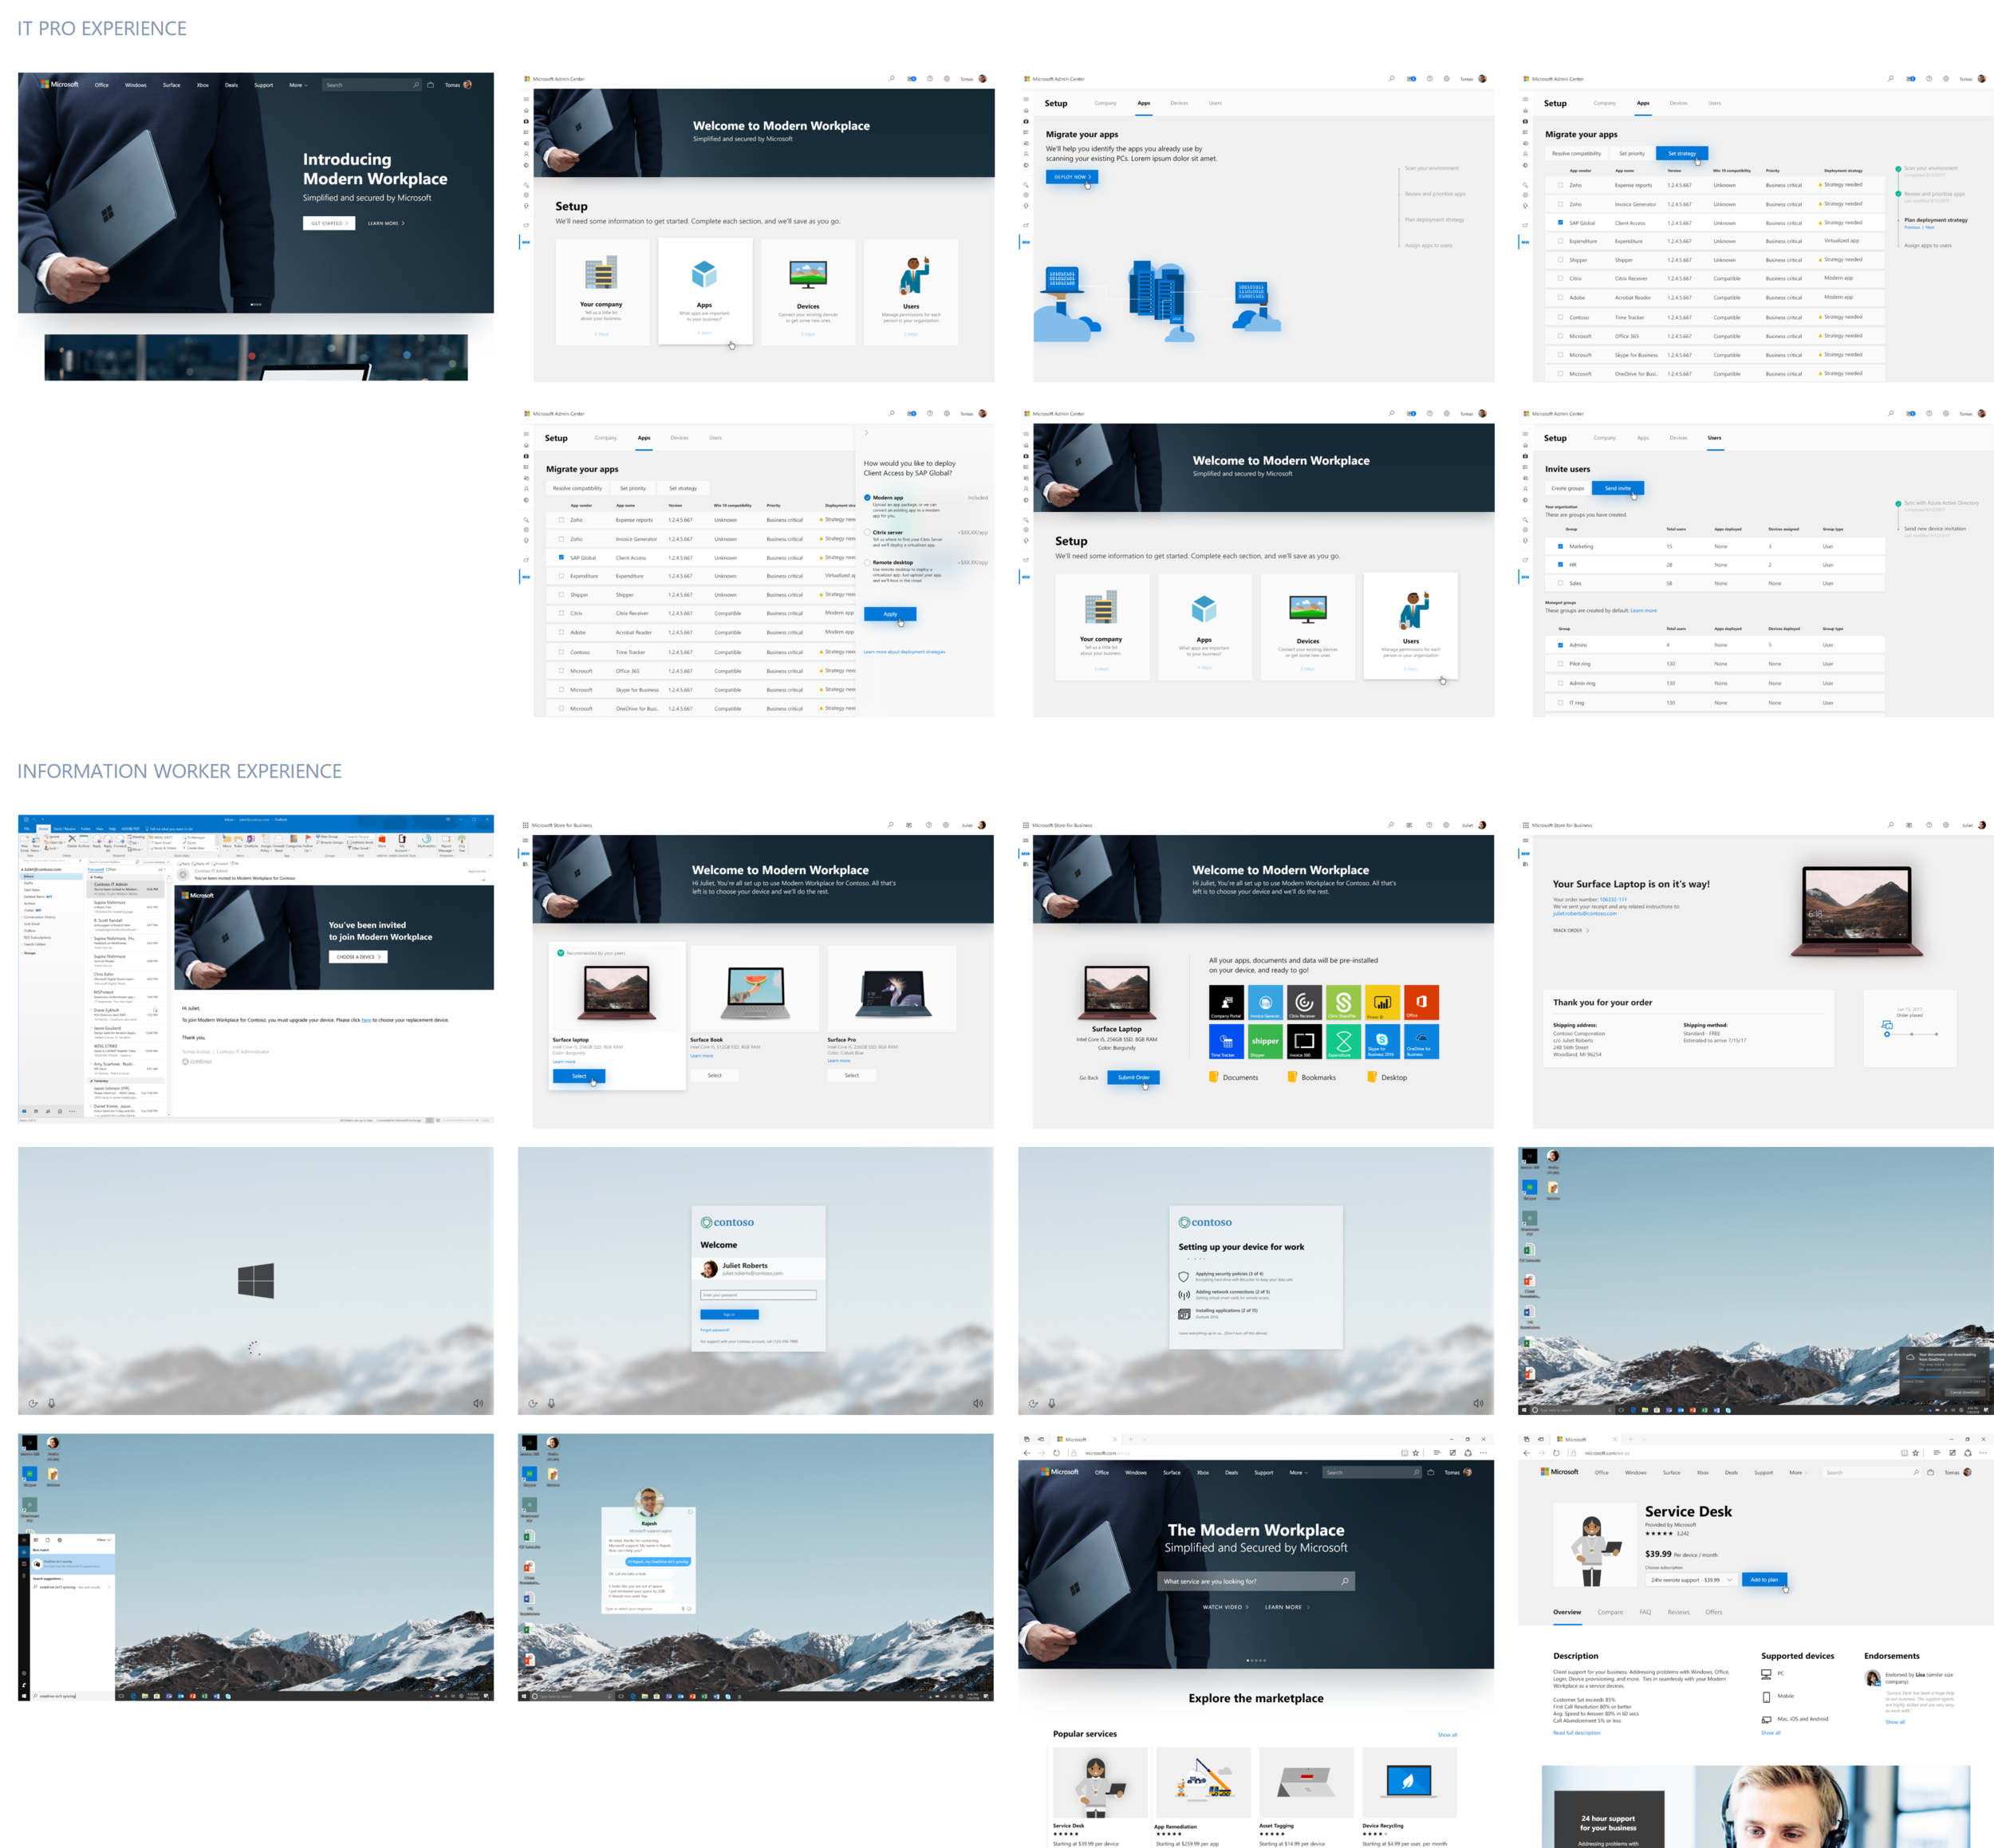Click the Citrix ShareFile app tile
This screenshot has width=1994, height=1848.
point(1343,1002)
